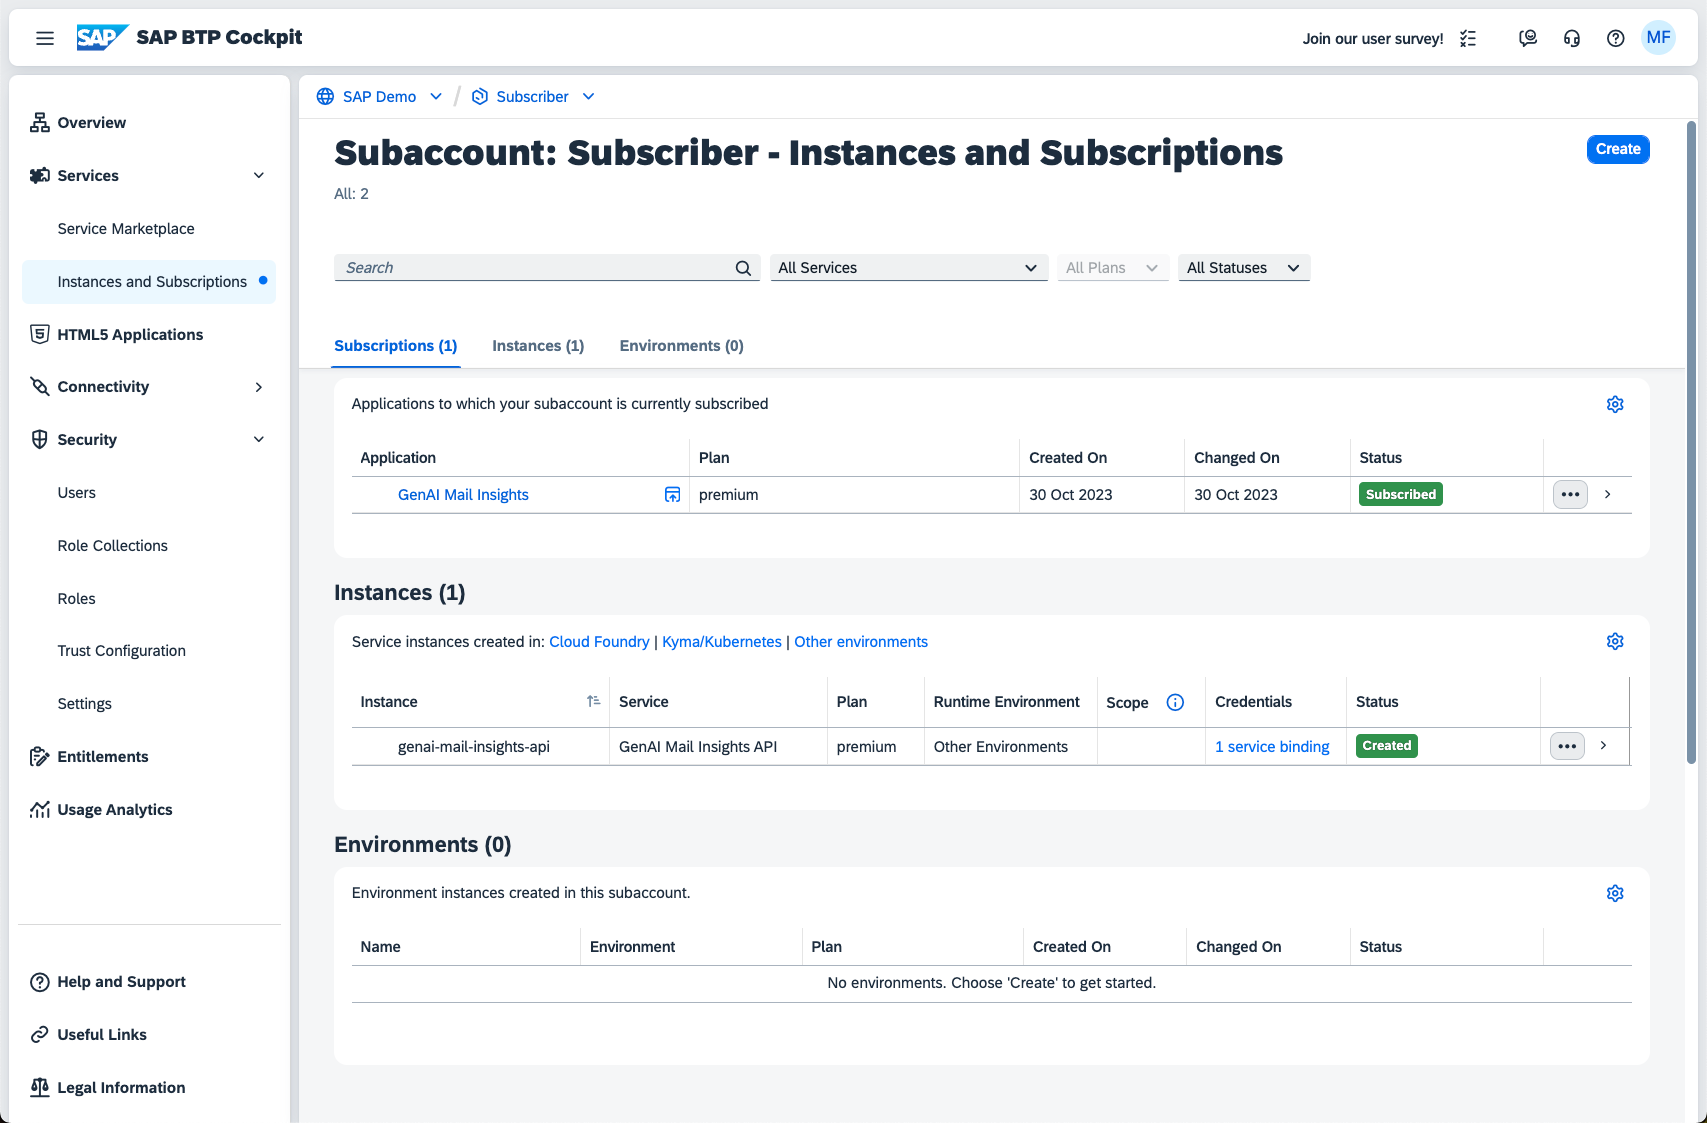Open the support headset icon
The width and height of the screenshot is (1707, 1123).
1572,38
